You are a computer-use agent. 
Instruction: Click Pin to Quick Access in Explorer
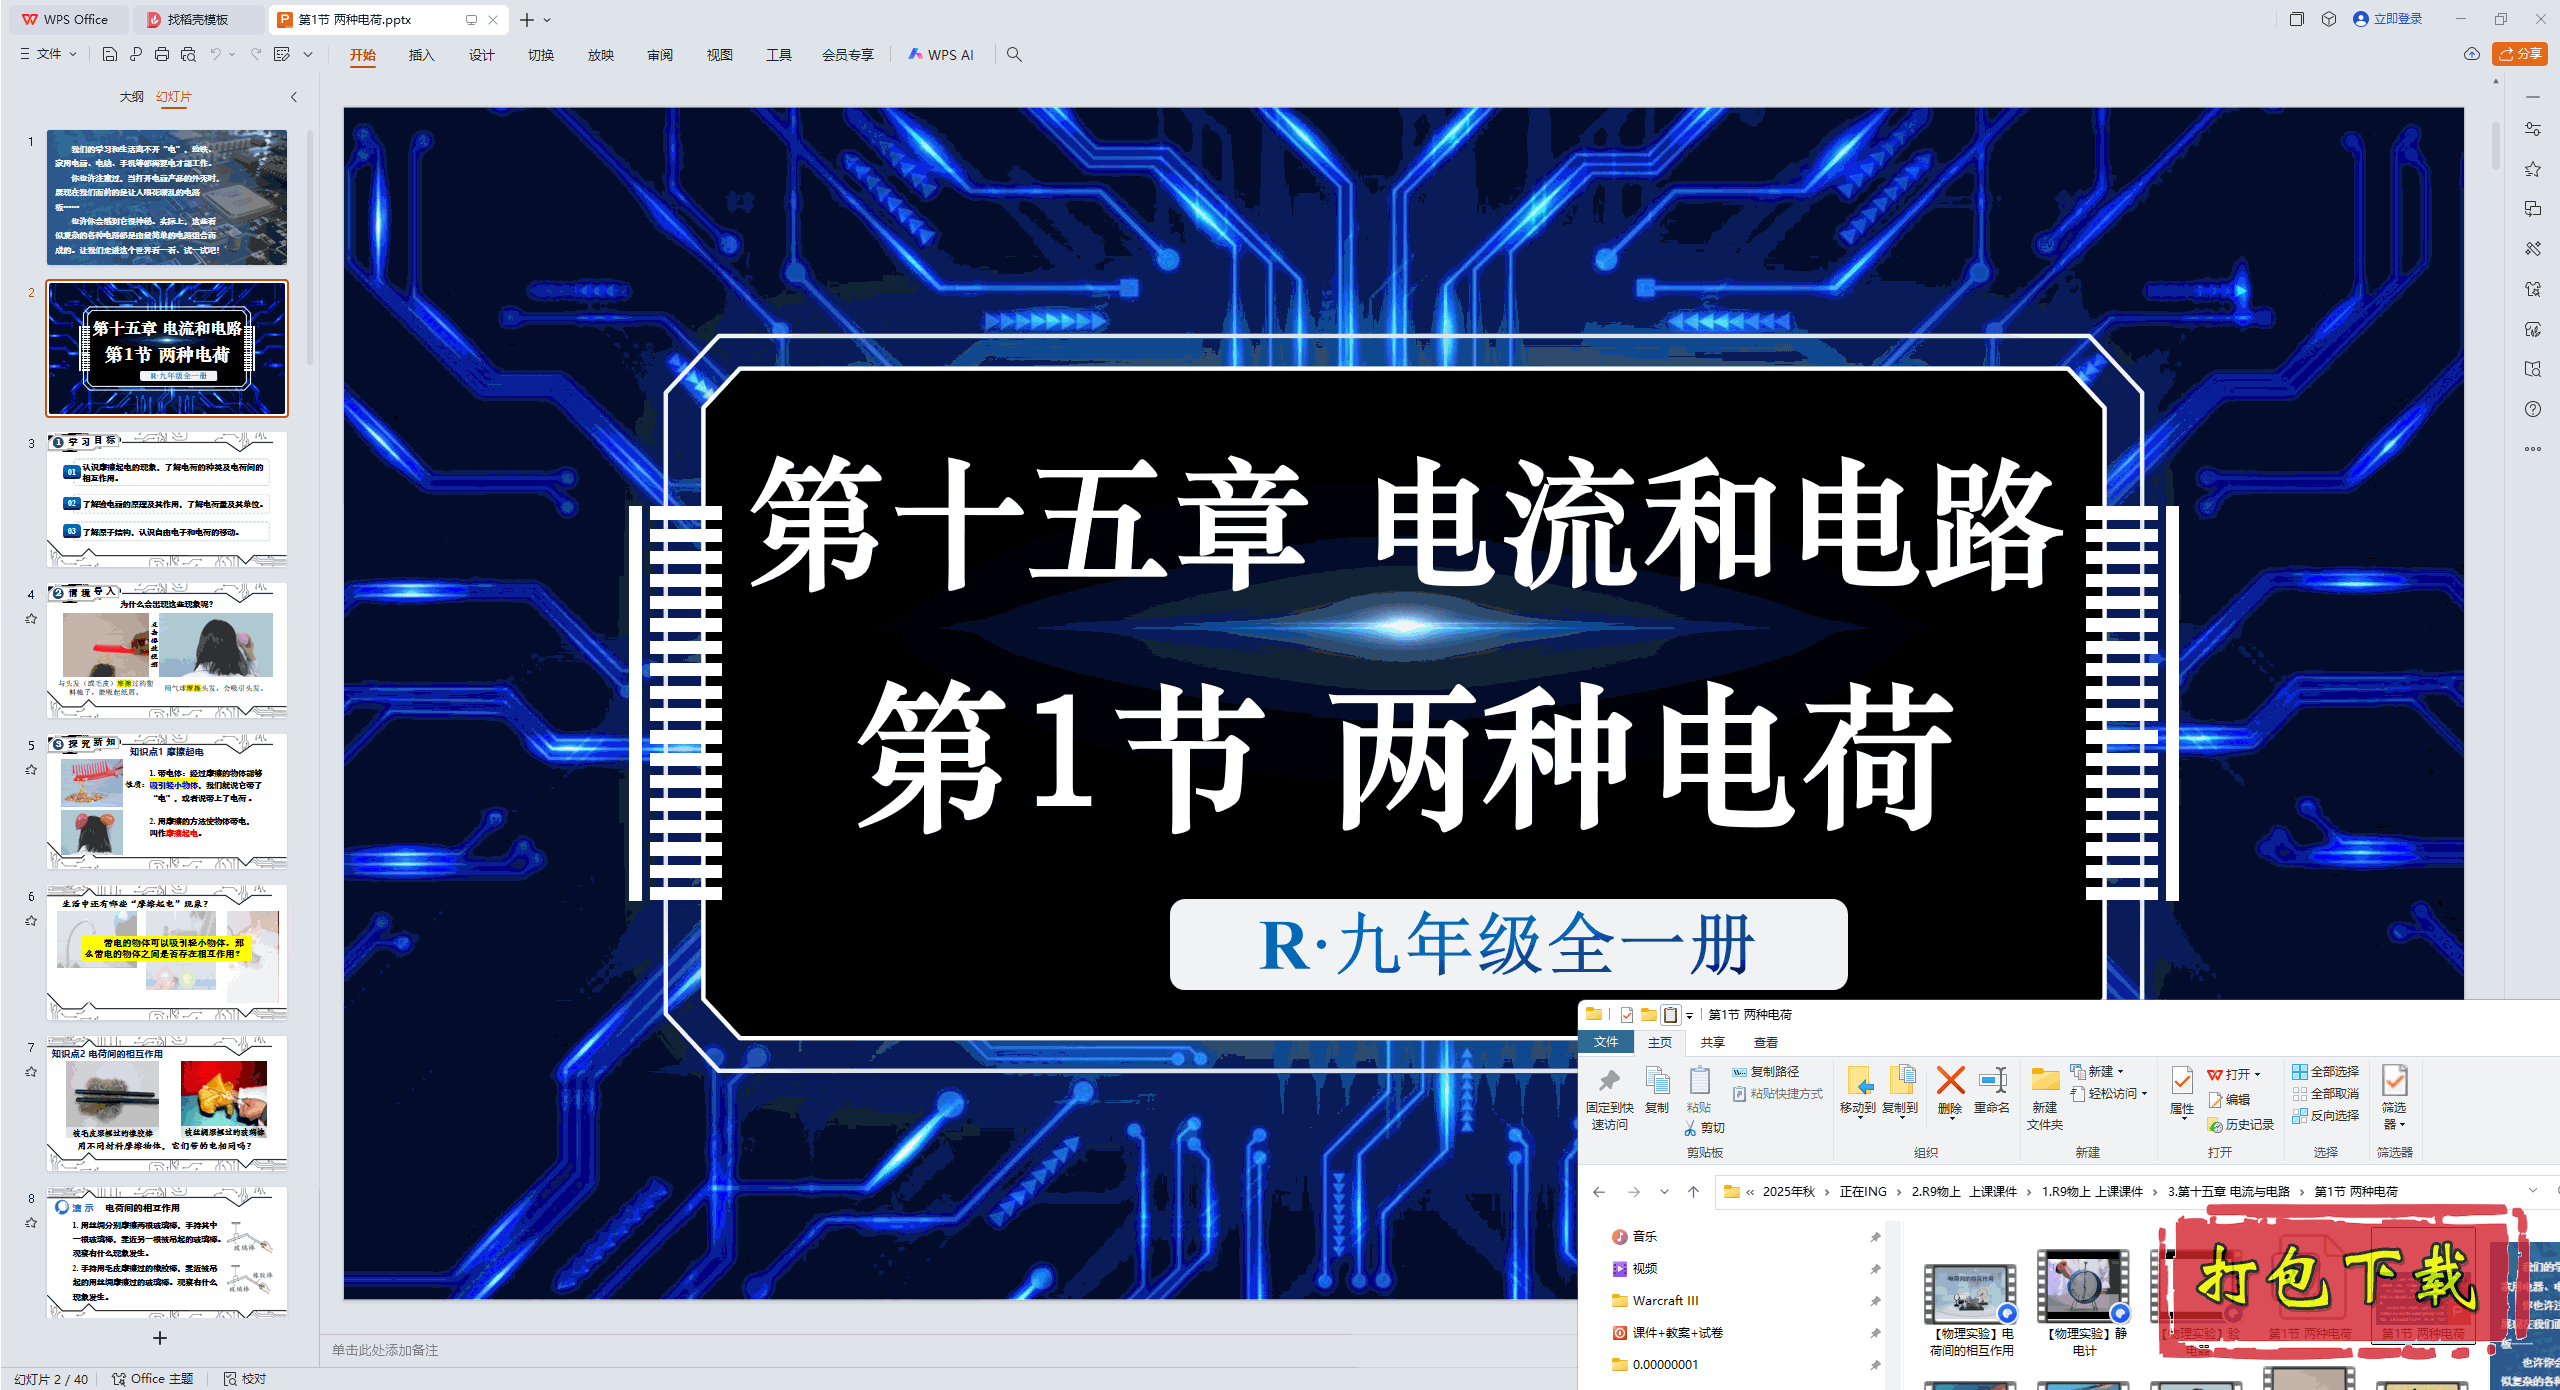click(1609, 1098)
